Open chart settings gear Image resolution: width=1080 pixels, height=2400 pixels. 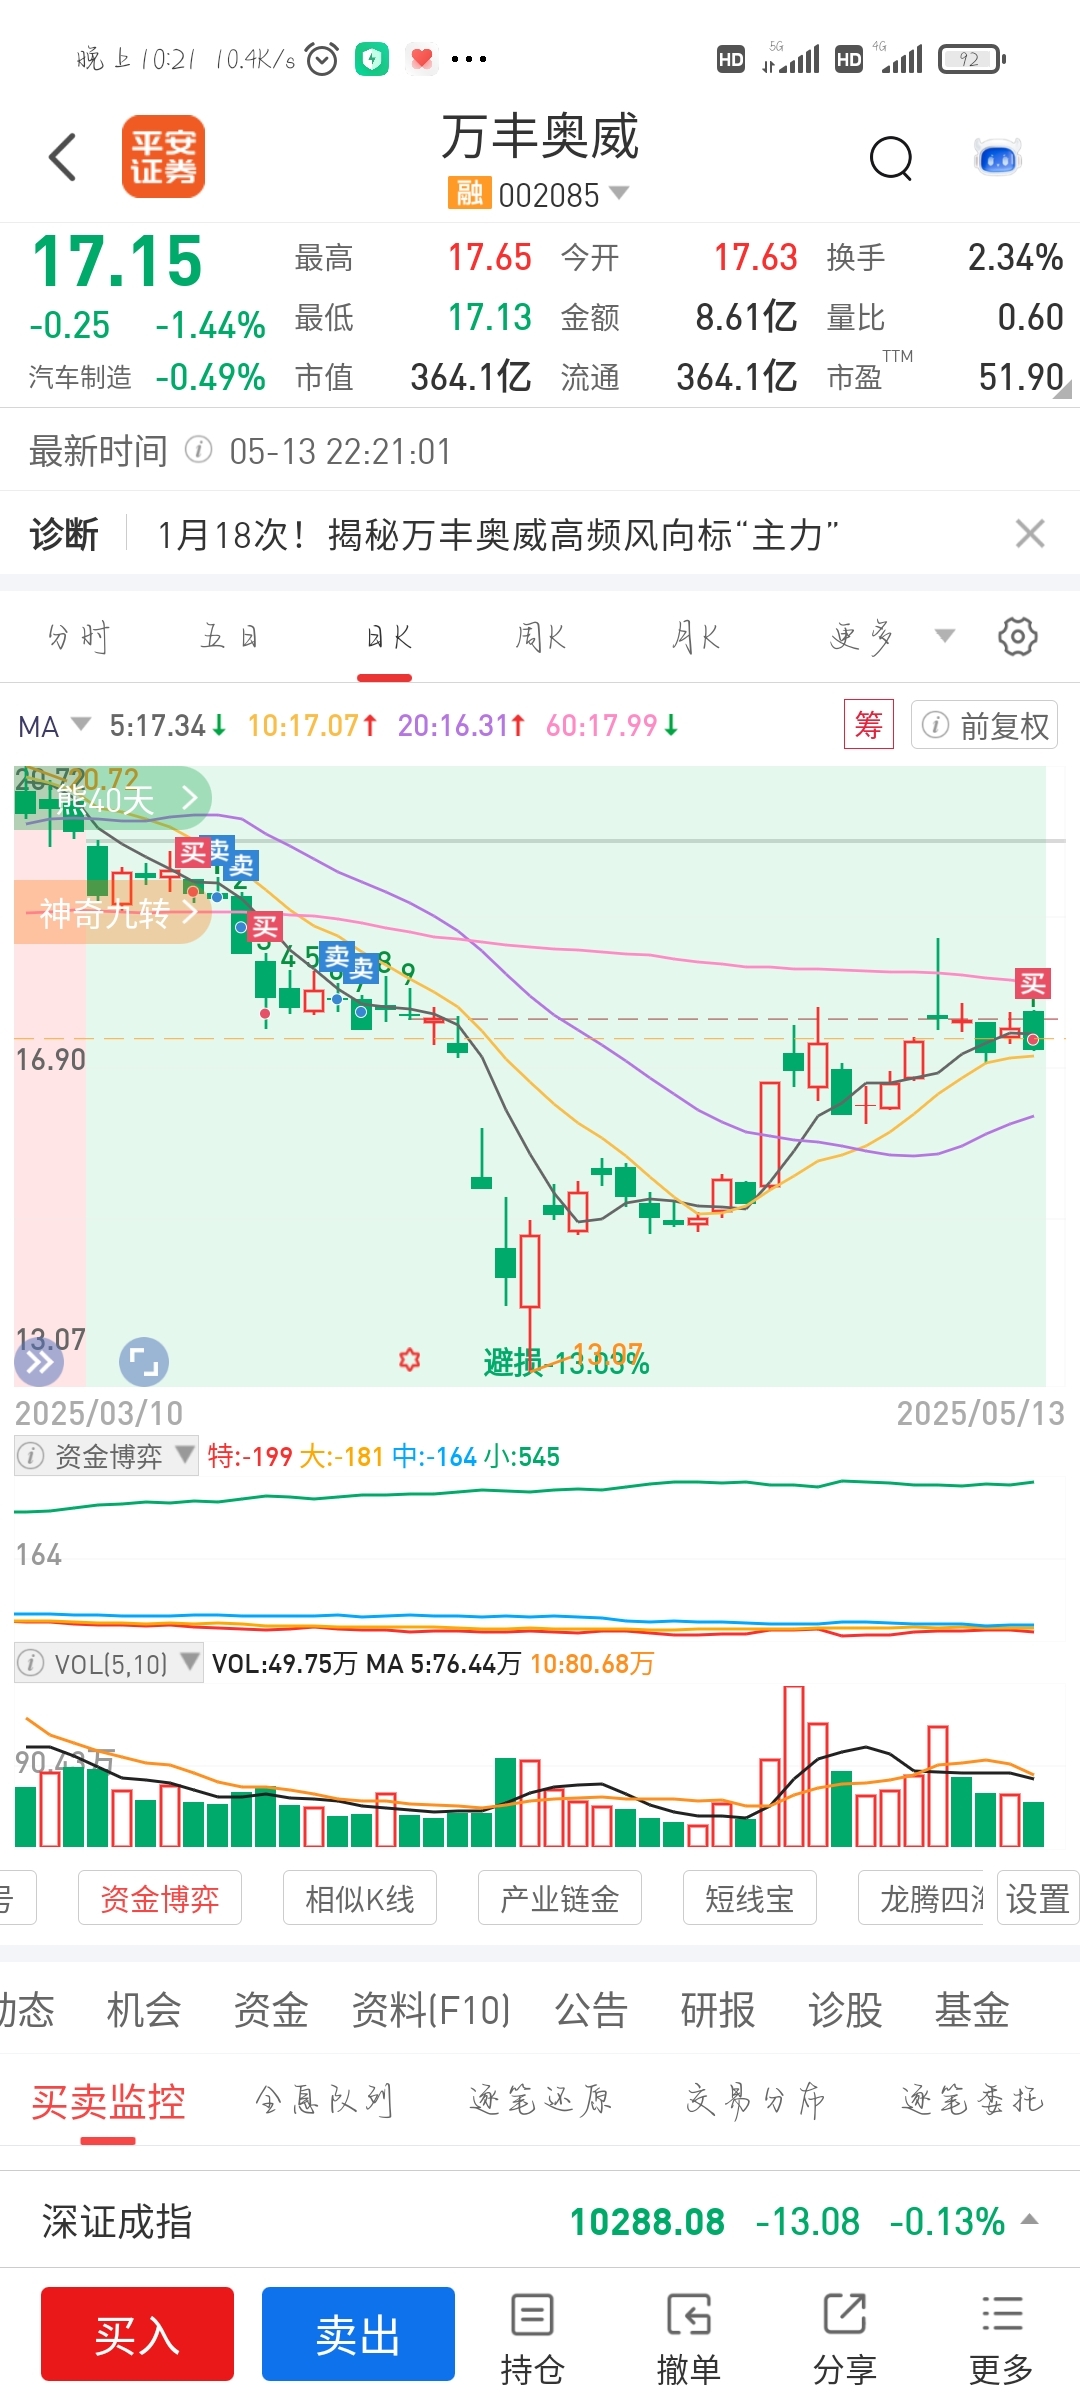point(1018,636)
